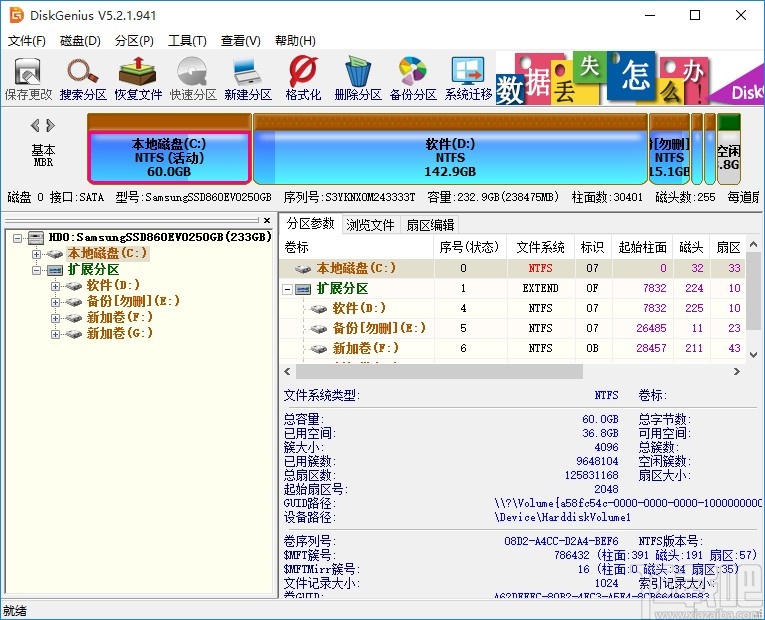Open the 备份分区 (Backup Partition) tool

click(x=413, y=76)
